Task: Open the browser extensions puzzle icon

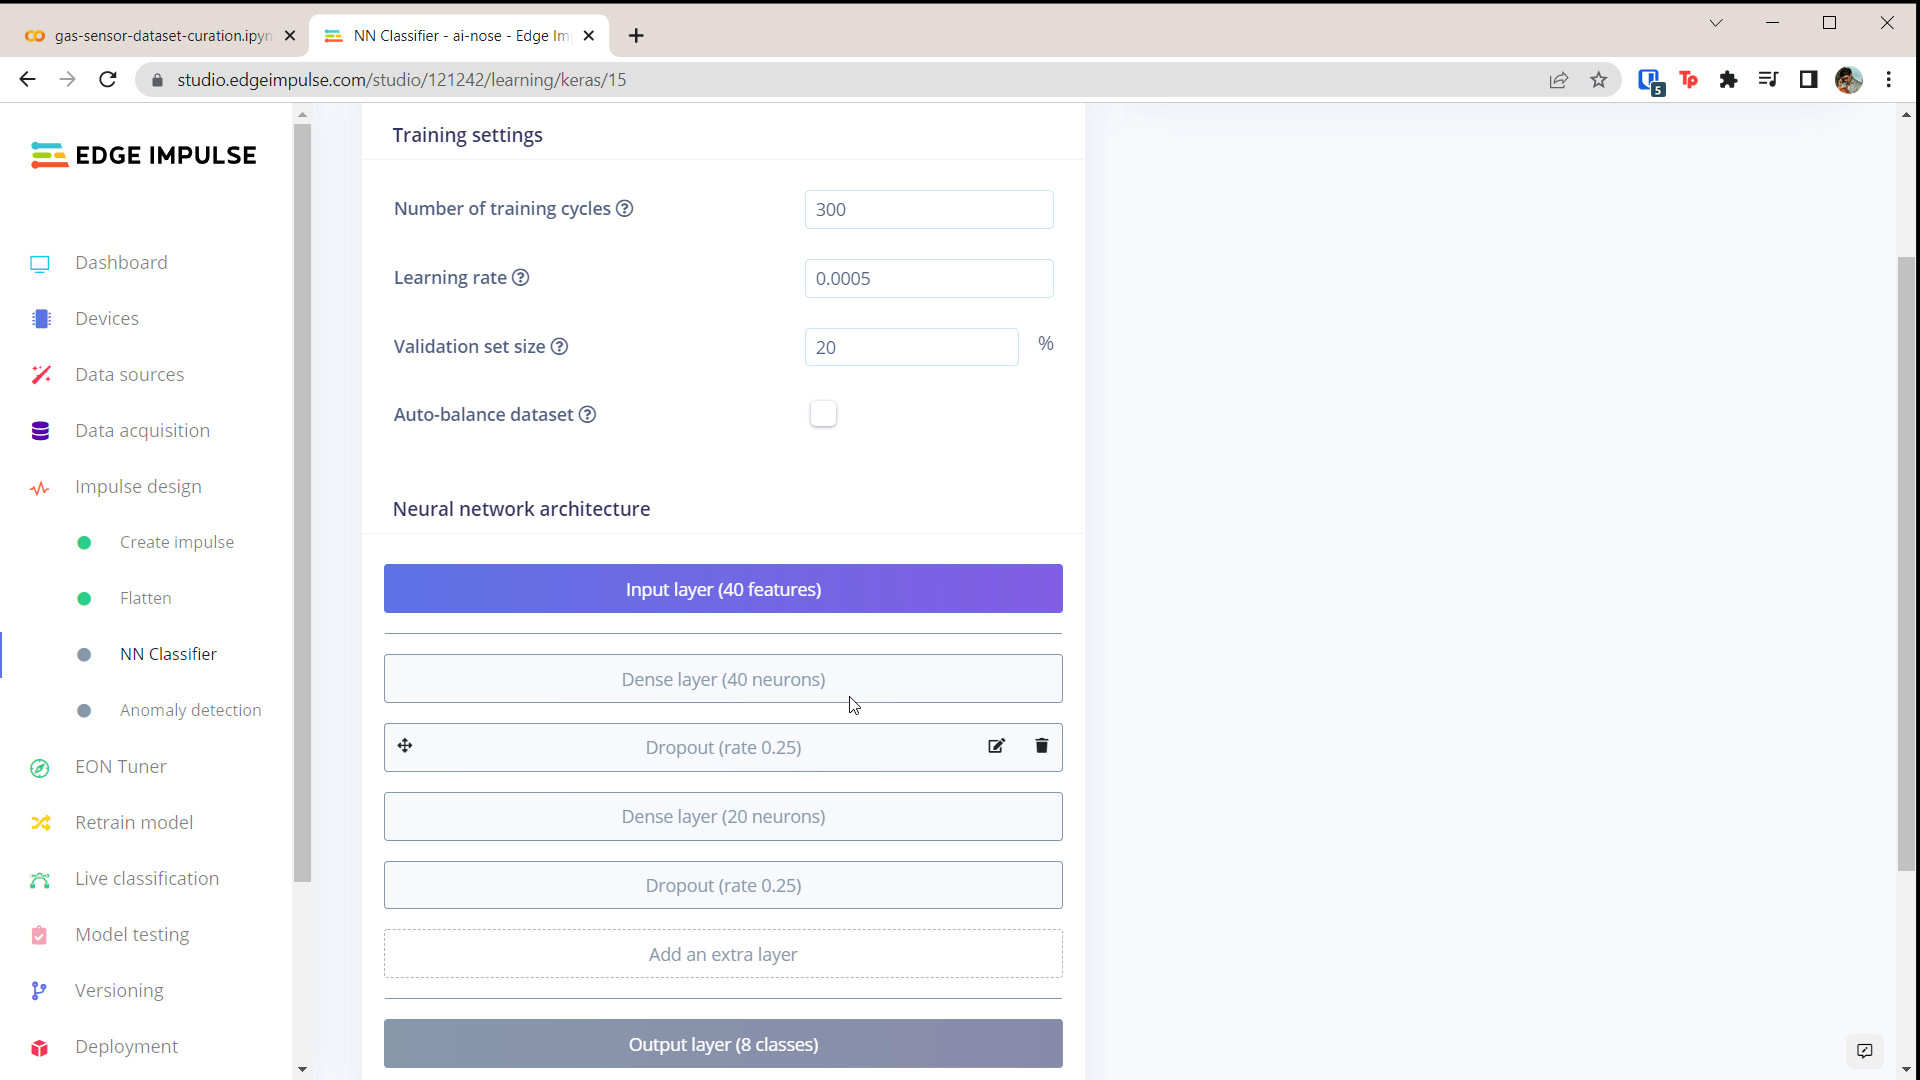Action: point(1729,80)
